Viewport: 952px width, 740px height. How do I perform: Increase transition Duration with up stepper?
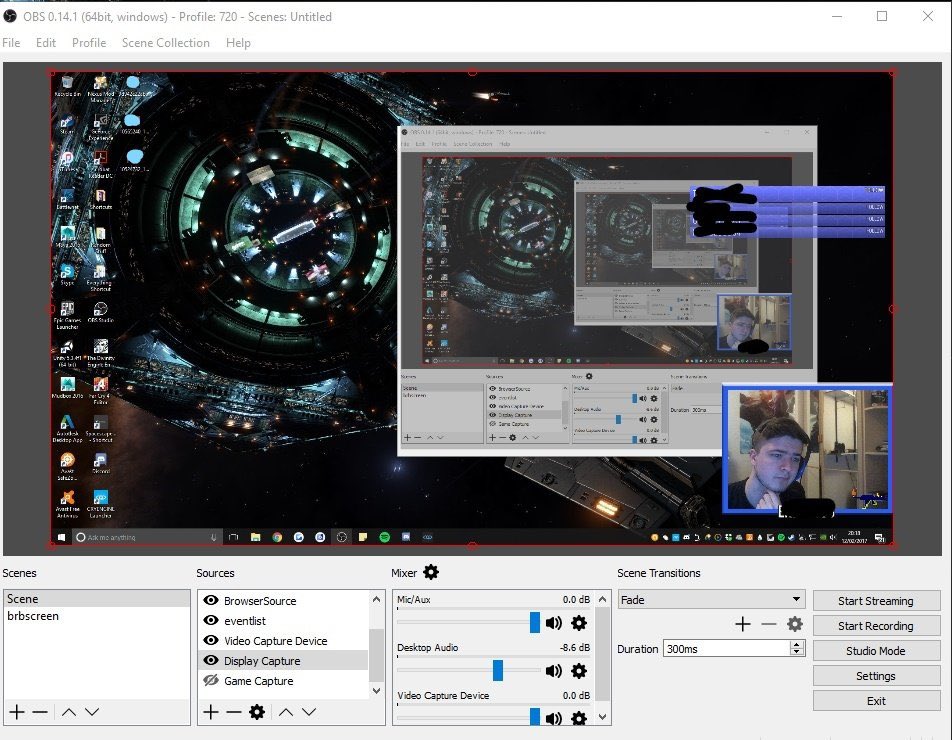(x=797, y=644)
